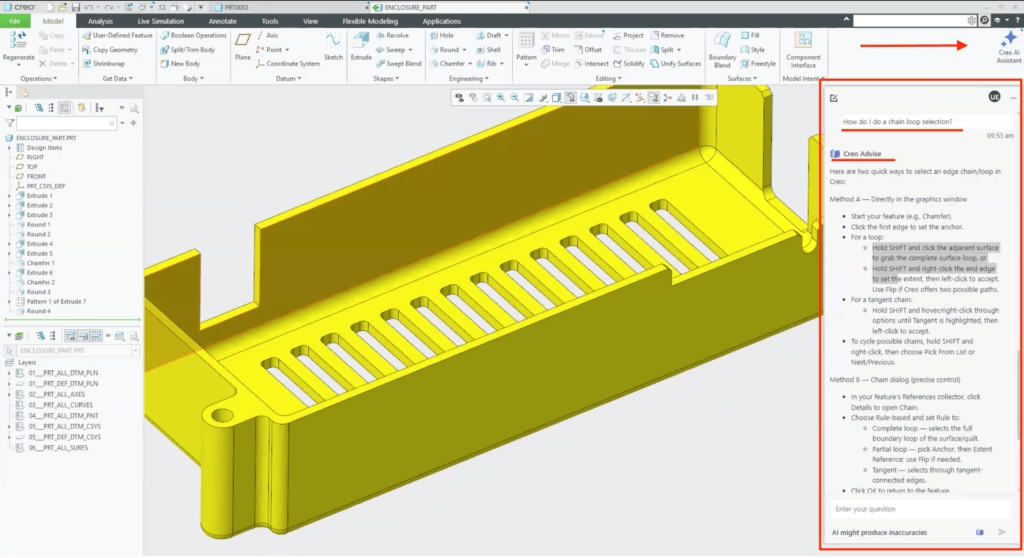Select the FRONT datum plane
The width and height of the screenshot is (1024, 558).
point(36,176)
